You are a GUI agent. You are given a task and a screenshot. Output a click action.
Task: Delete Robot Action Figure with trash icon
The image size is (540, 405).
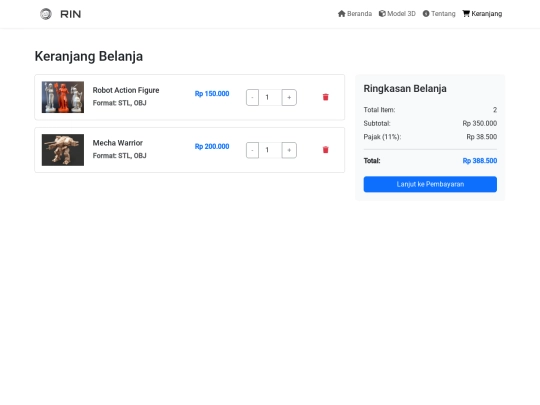[325, 97]
